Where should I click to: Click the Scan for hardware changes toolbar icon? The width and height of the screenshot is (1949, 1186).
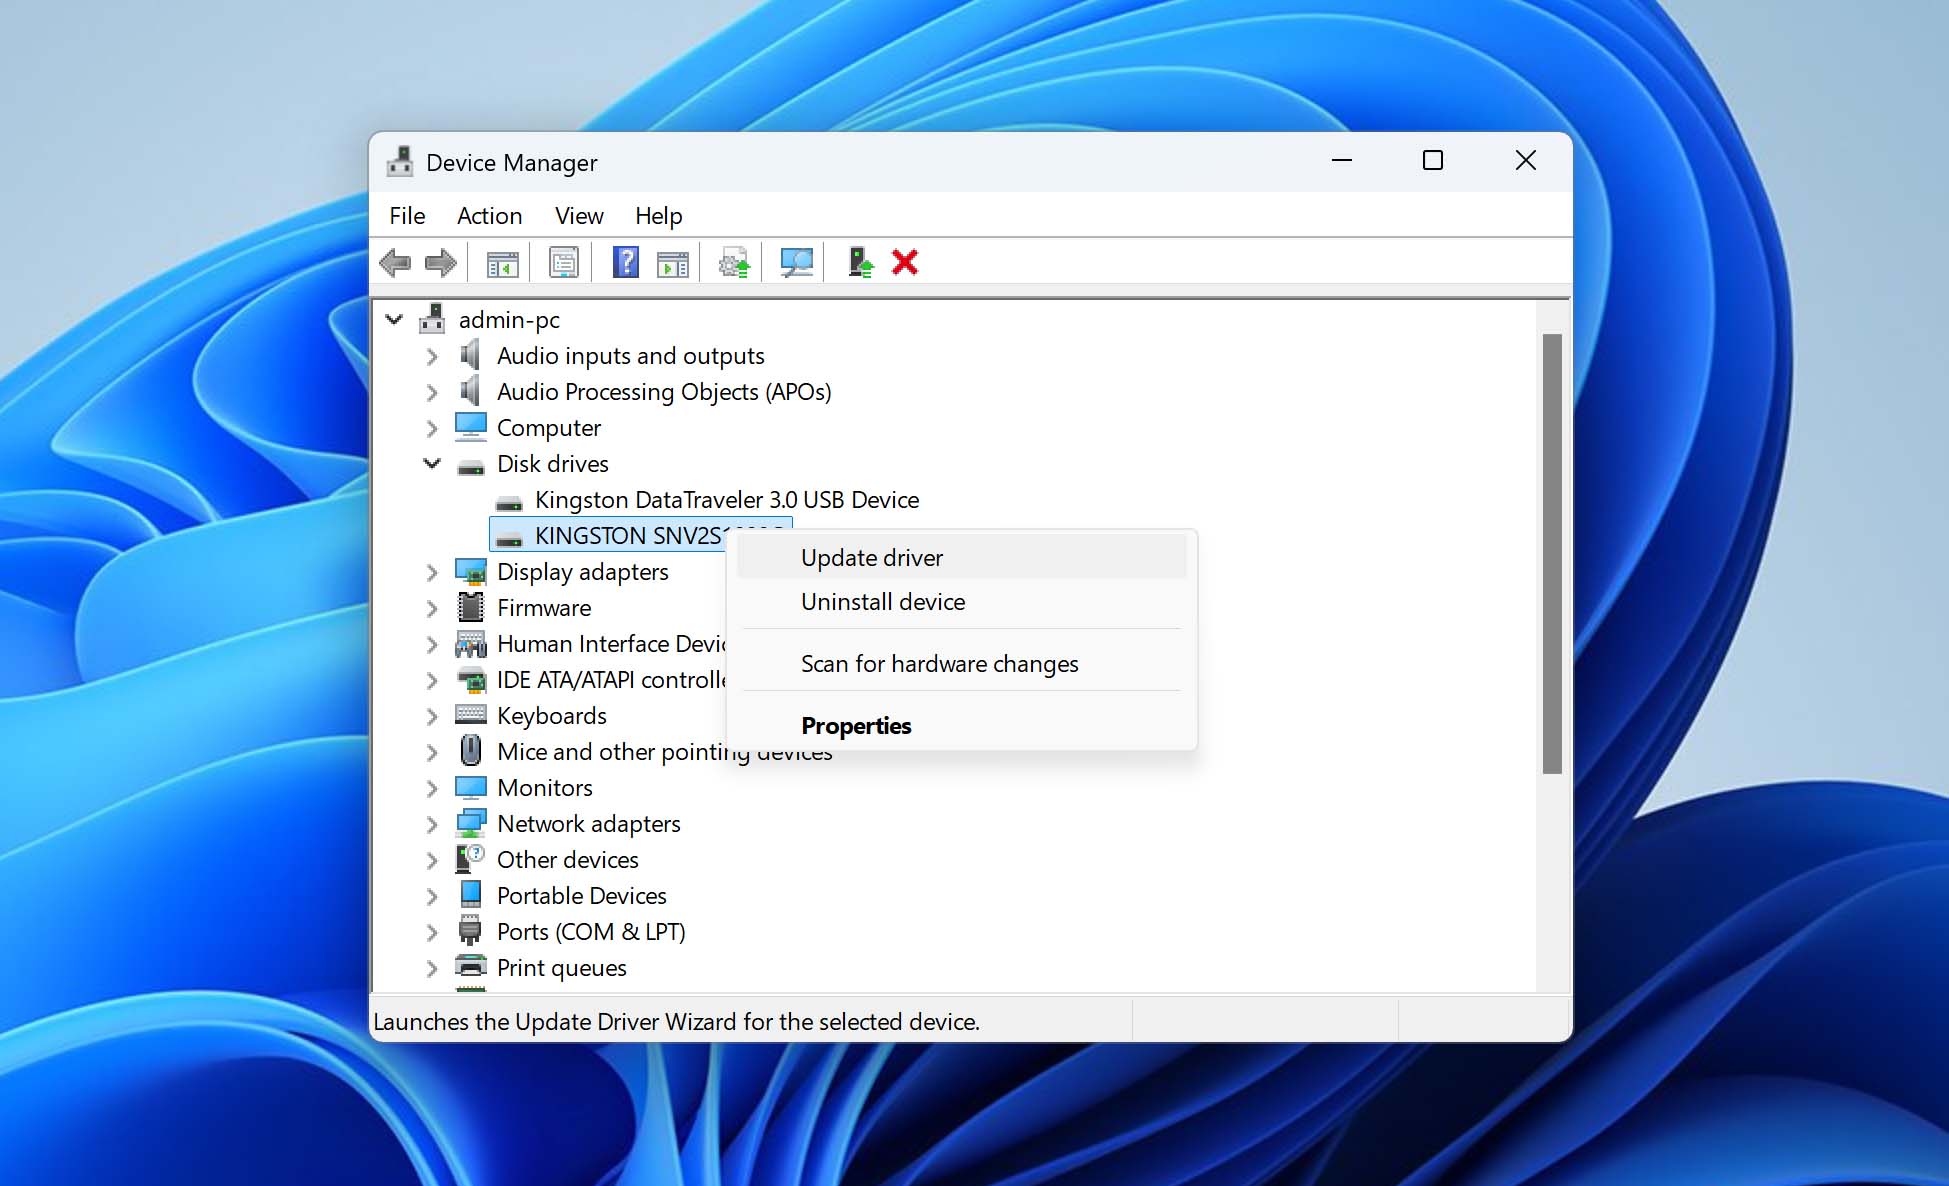coord(793,262)
